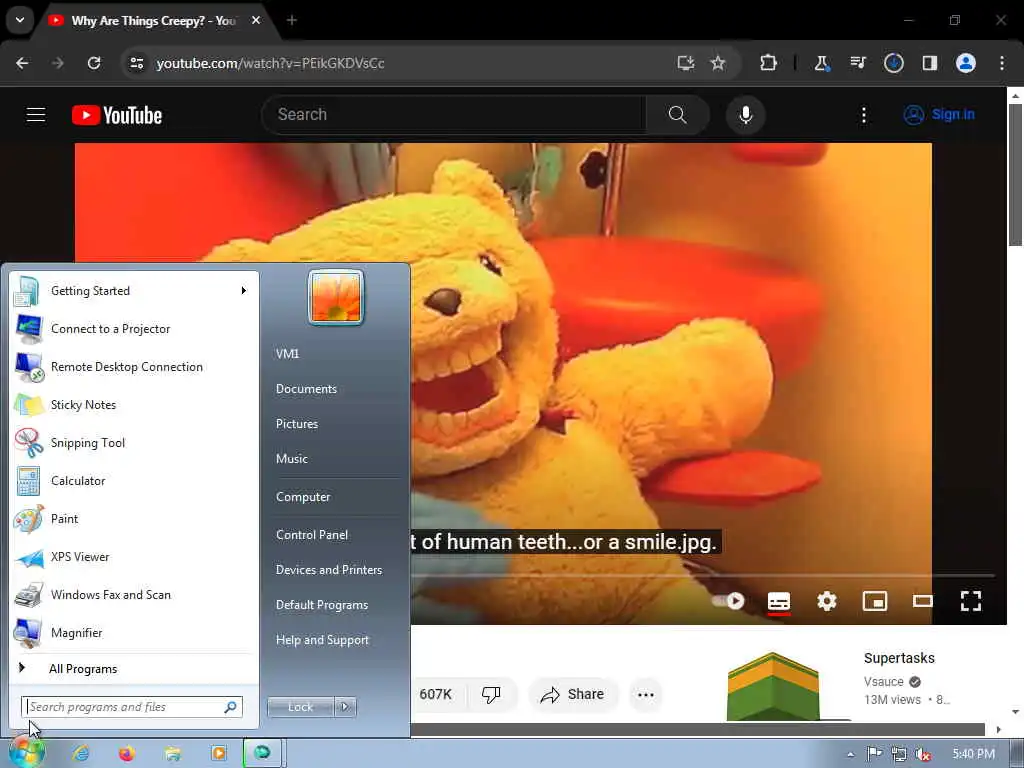This screenshot has height=768, width=1024.
Task: Share the video
Action: point(573,694)
